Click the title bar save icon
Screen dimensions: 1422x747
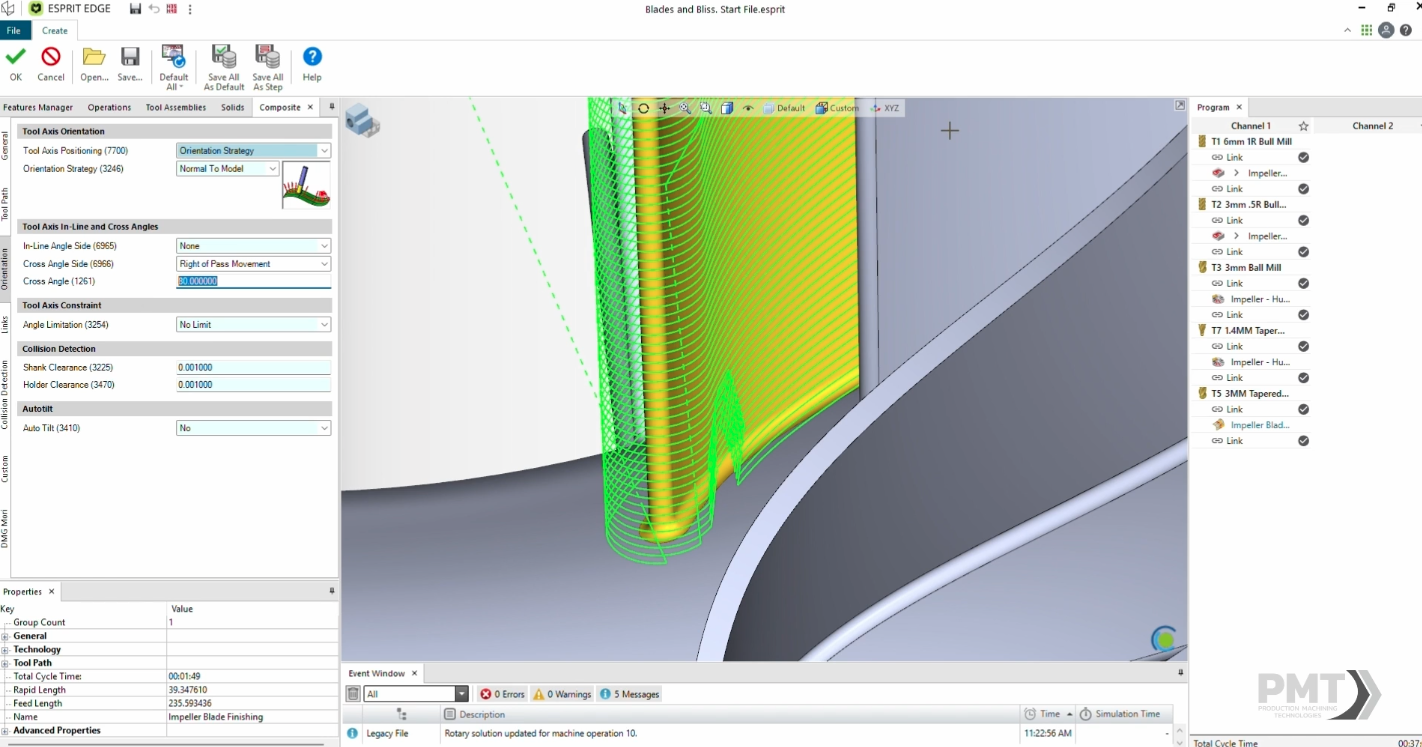click(136, 9)
